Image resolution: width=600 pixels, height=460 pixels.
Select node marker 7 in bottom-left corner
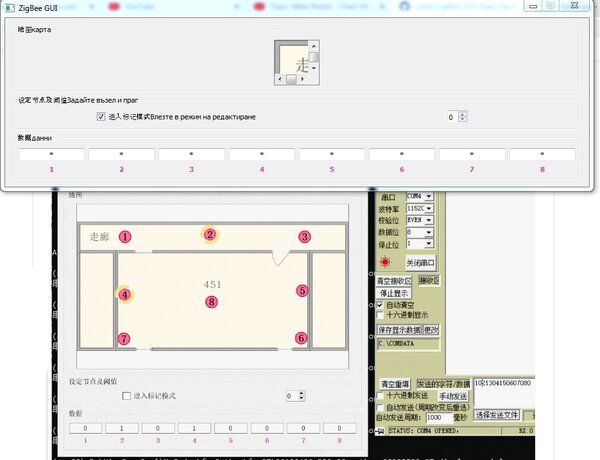tap(124, 339)
